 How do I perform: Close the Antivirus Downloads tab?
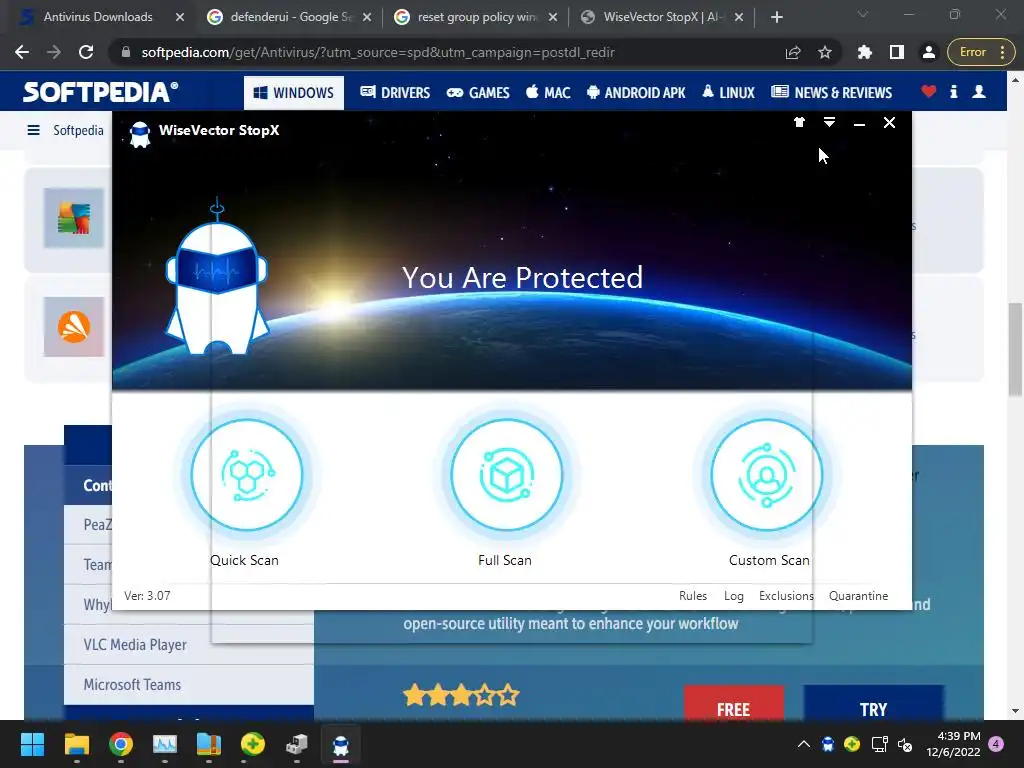tap(180, 18)
